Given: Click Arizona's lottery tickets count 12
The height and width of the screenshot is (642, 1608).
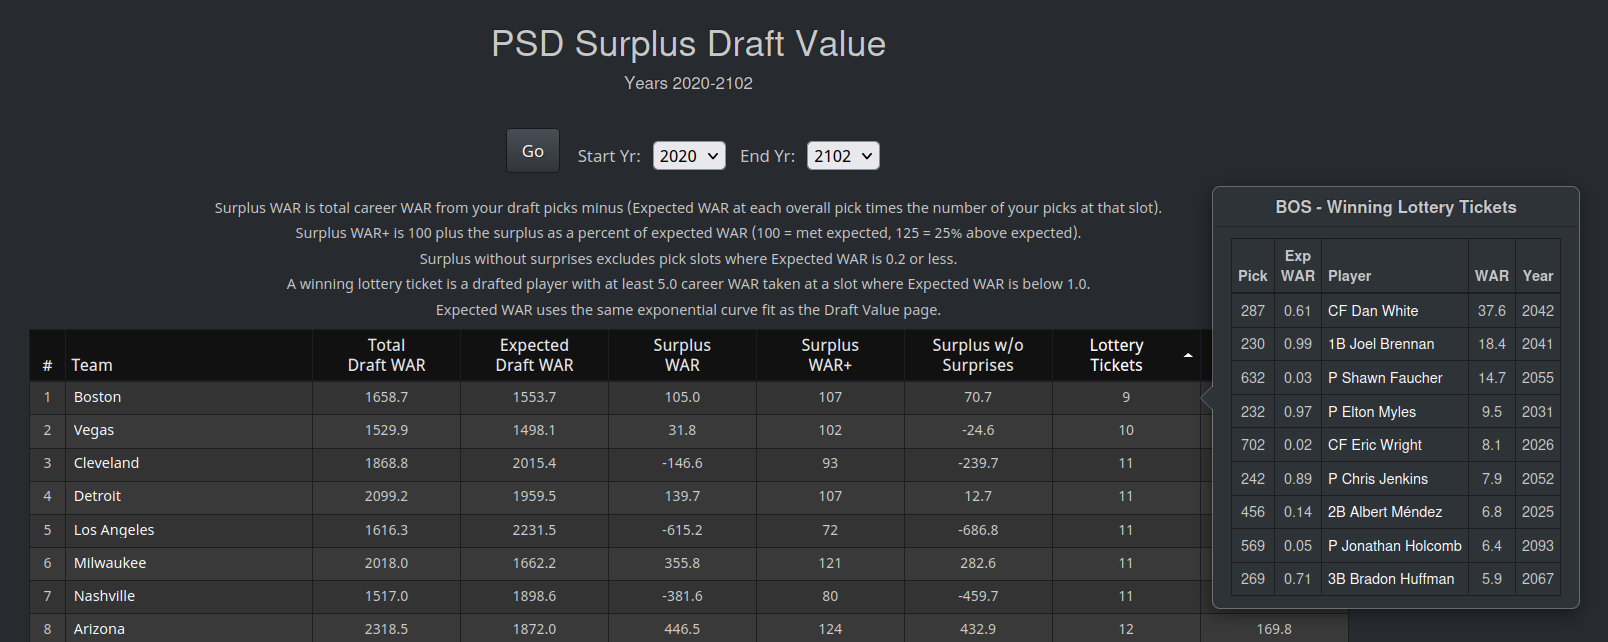Looking at the screenshot, I should click(1126, 629).
